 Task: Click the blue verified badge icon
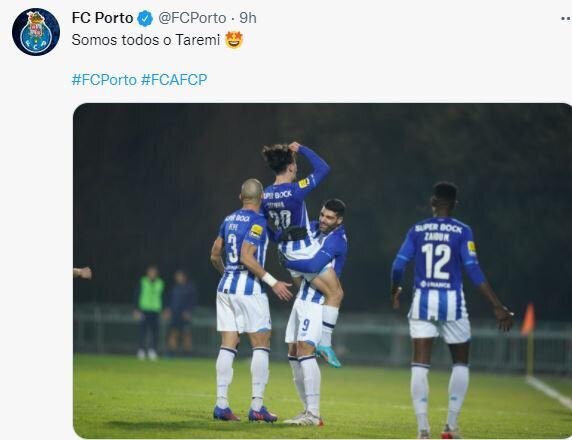point(145,18)
